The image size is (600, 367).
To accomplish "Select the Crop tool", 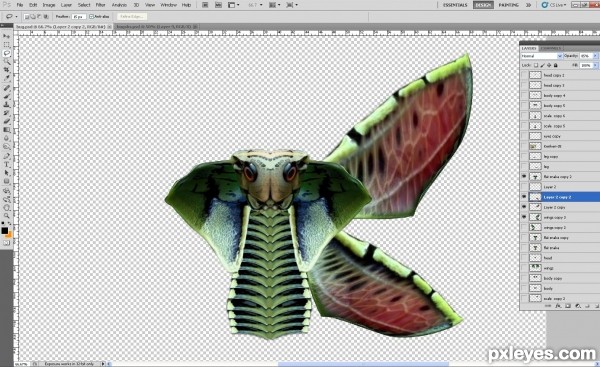I will tap(7, 70).
